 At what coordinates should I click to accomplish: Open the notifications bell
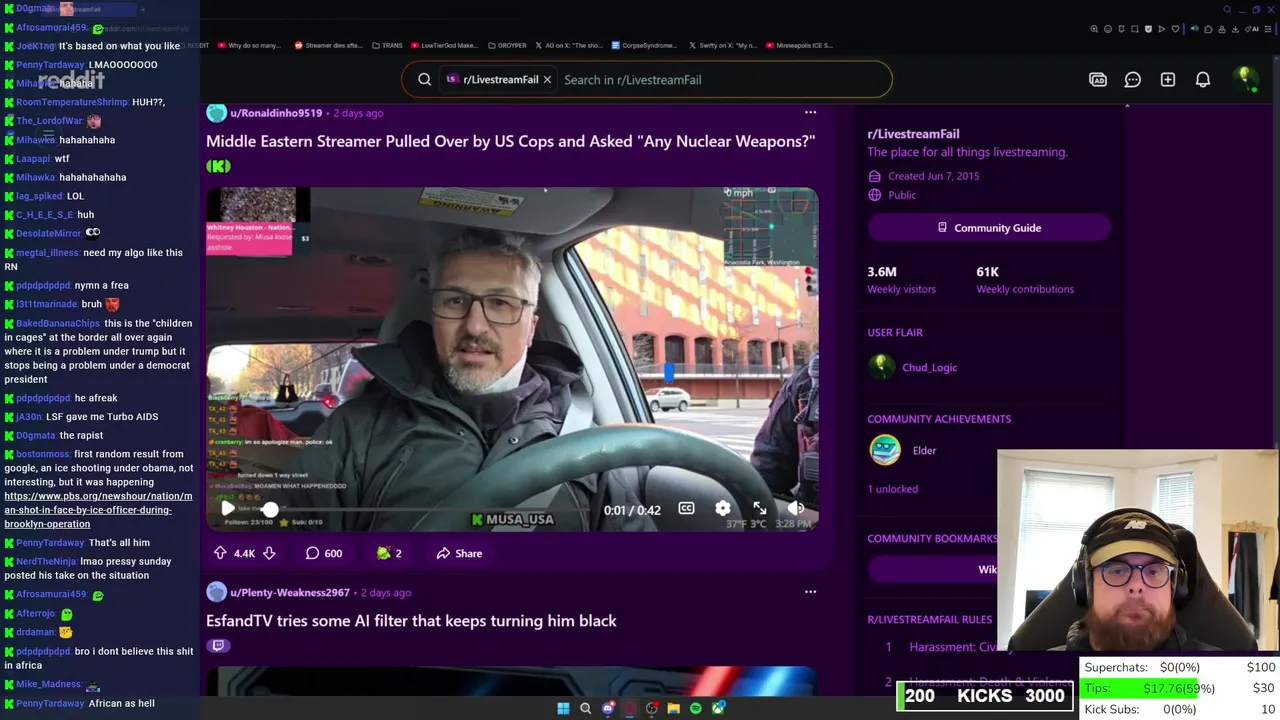click(1203, 79)
